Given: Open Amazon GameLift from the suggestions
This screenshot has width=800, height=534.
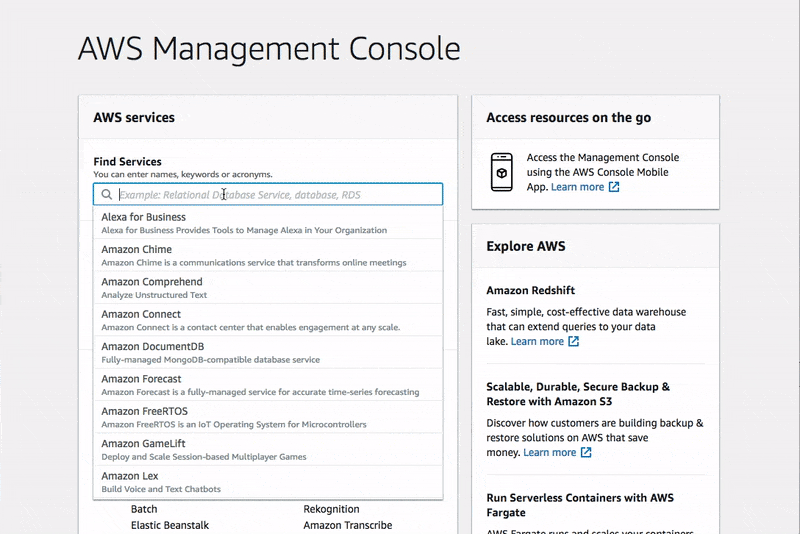Looking at the screenshot, I should pyautogui.click(x=268, y=449).
